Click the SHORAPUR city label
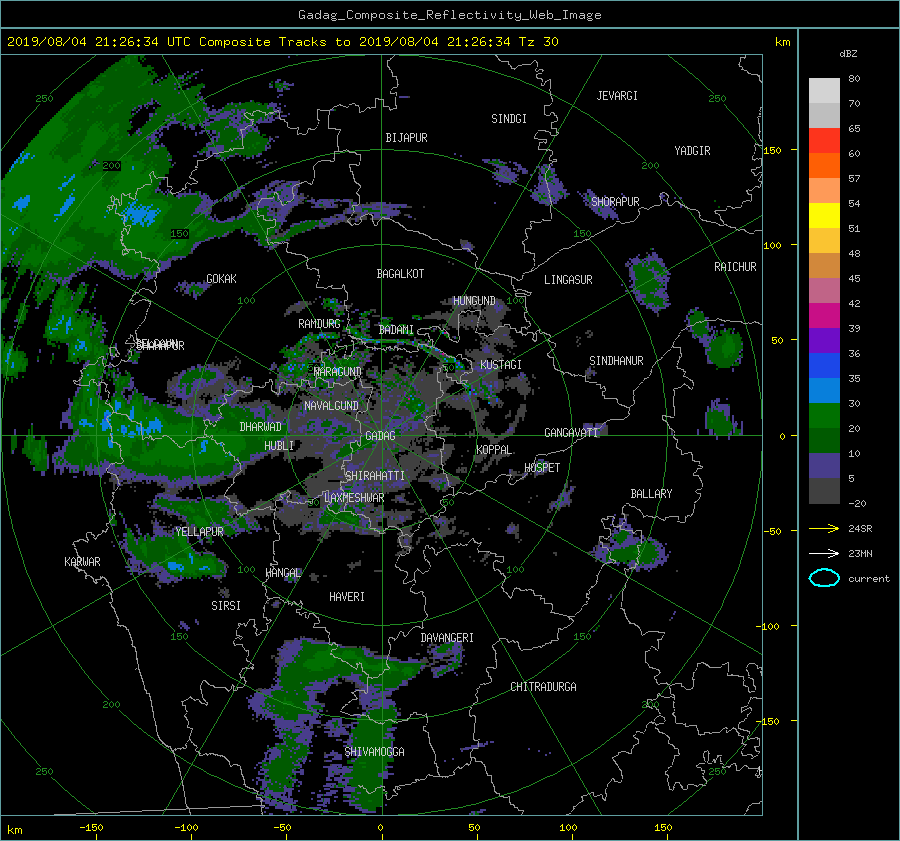Screen dimensions: 900x841 point(615,201)
